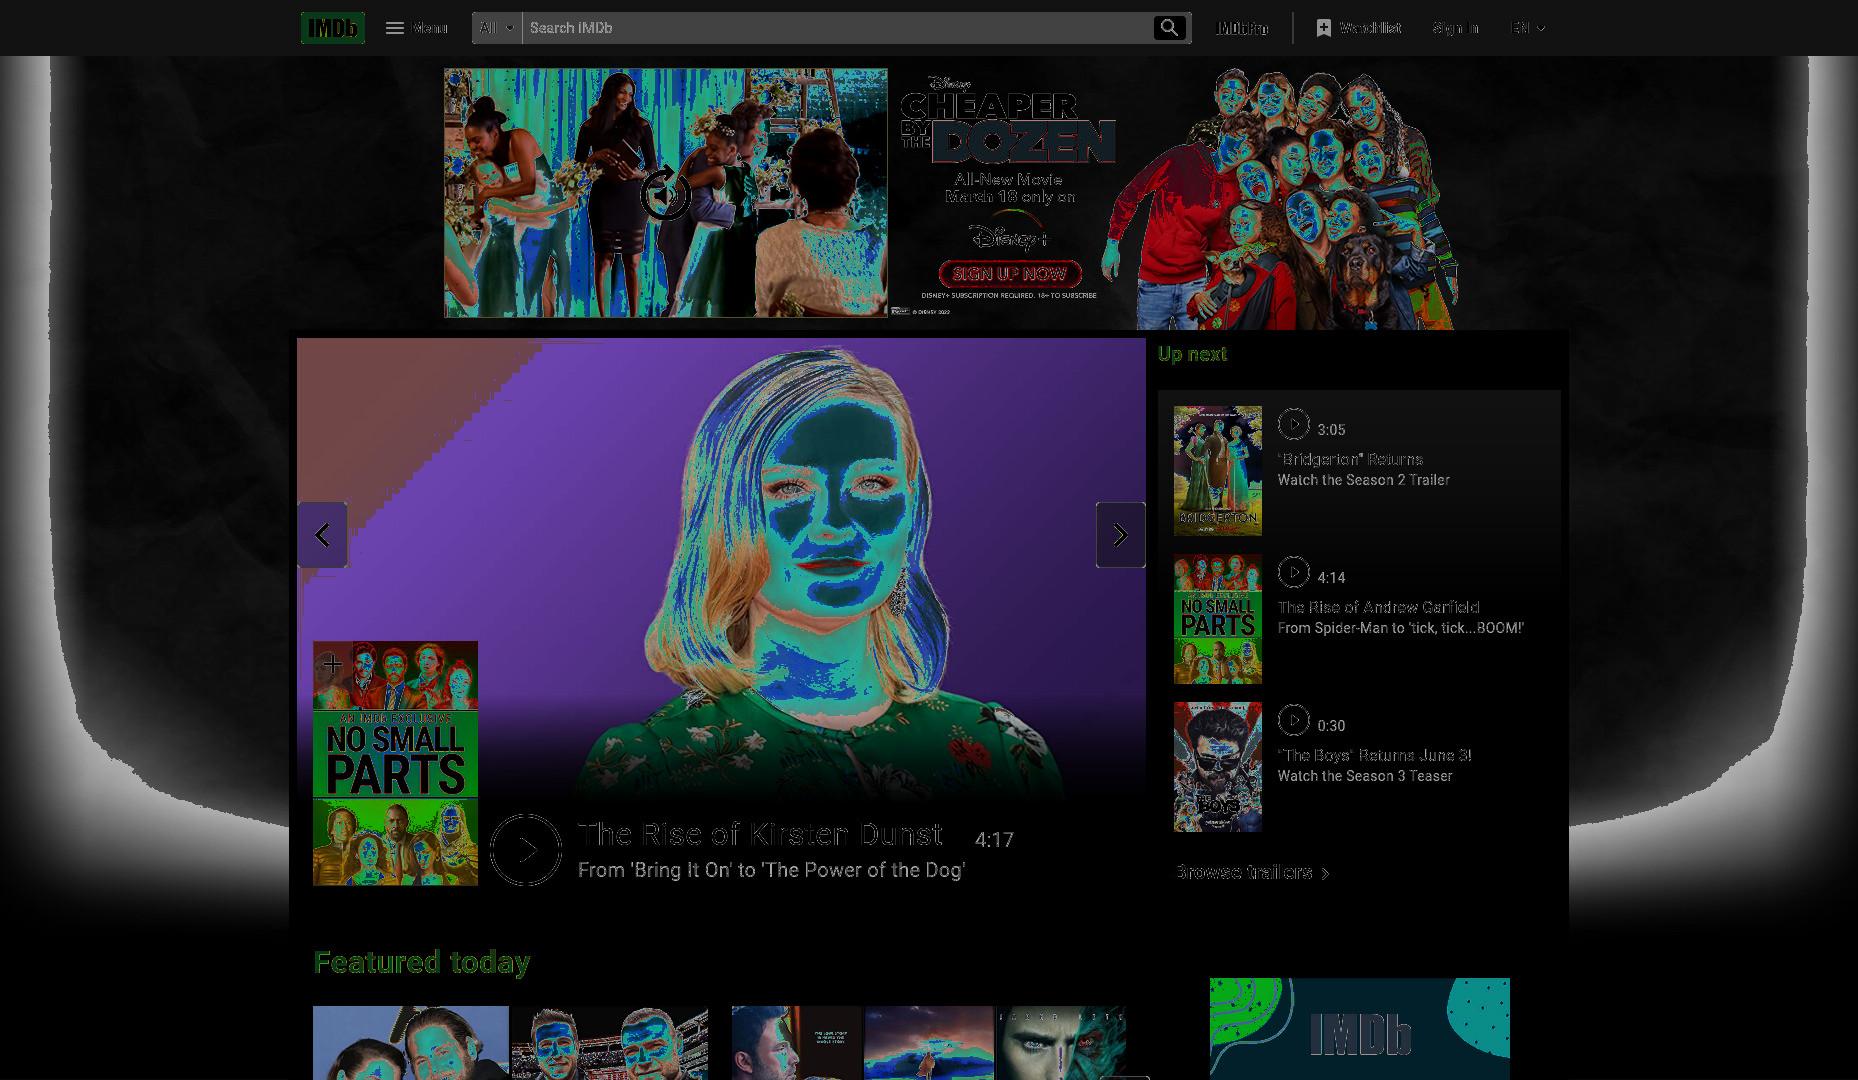Open 'The Rise of Kirsten Dunst' title
This screenshot has height=1080, width=1858.
[760, 834]
